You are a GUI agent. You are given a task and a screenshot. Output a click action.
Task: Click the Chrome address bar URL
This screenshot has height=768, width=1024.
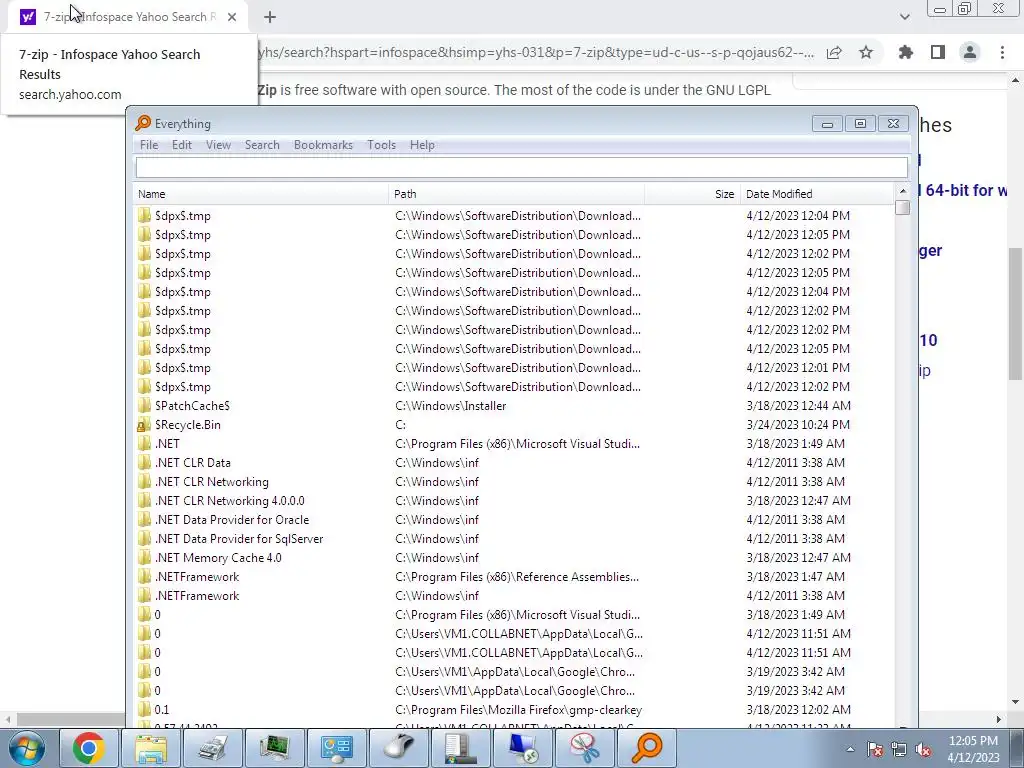[536, 52]
